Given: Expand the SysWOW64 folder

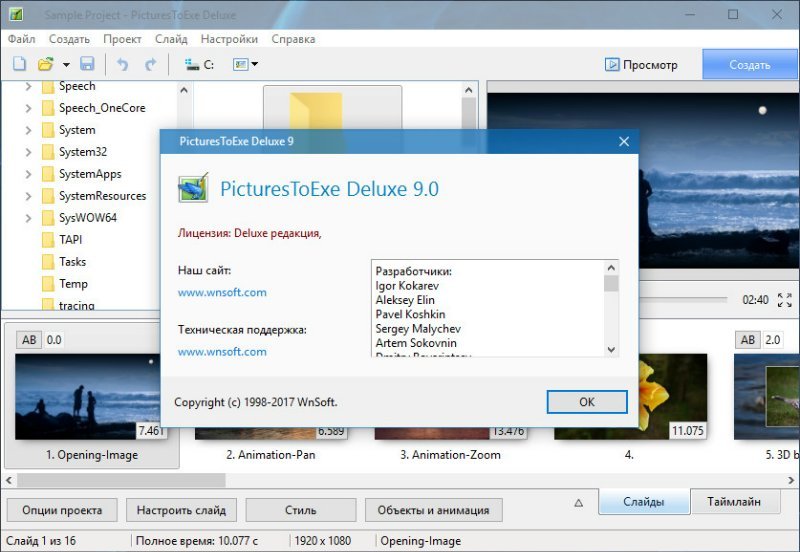Looking at the screenshot, I should tap(29, 218).
